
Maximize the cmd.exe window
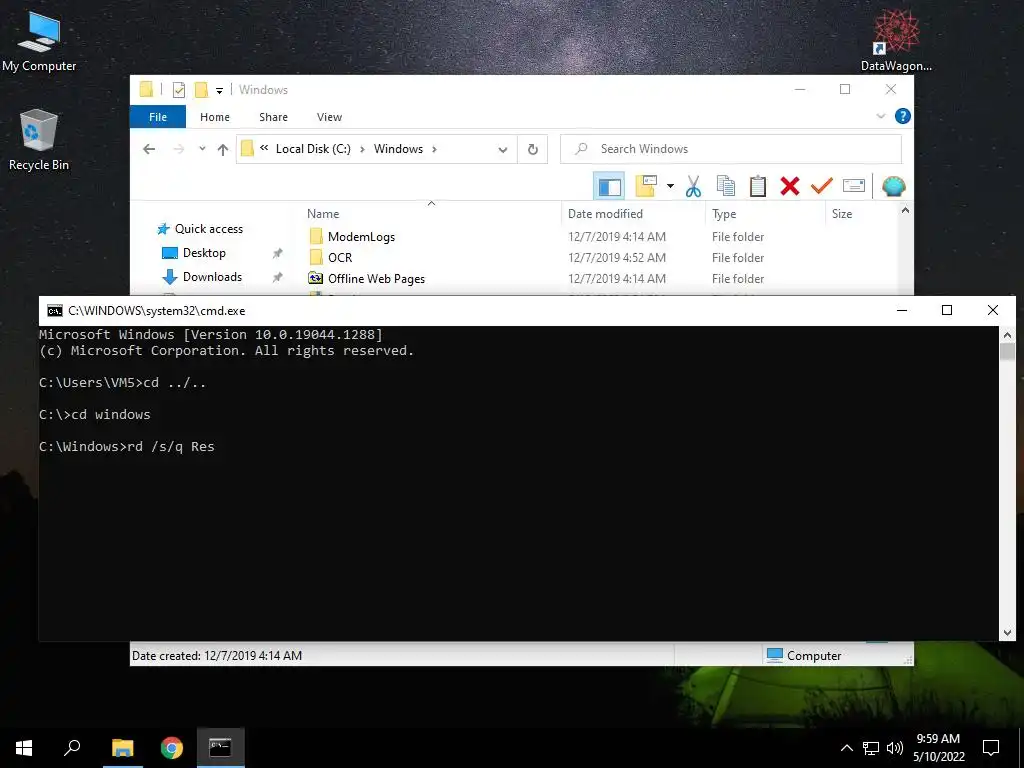[x=947, y=310]
